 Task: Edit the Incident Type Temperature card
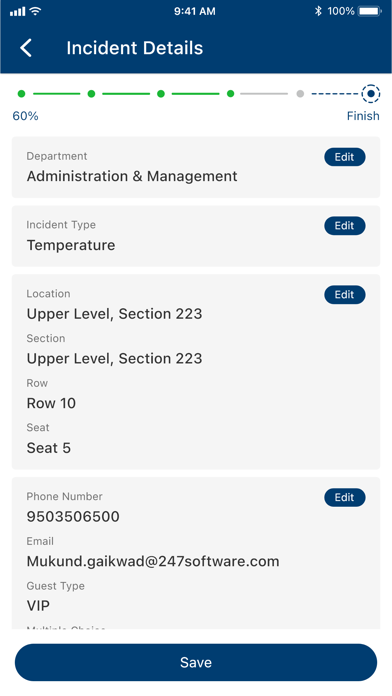[x=344, y=226]
